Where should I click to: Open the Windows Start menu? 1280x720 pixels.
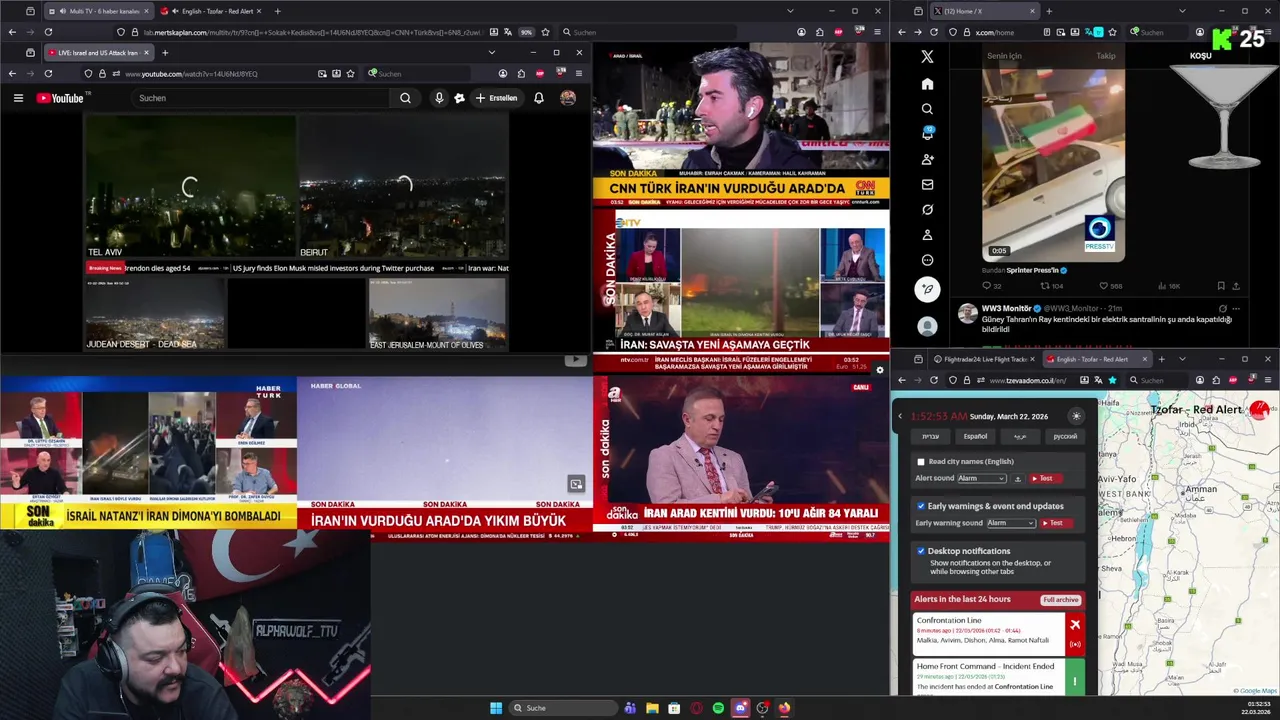[496, 708]
